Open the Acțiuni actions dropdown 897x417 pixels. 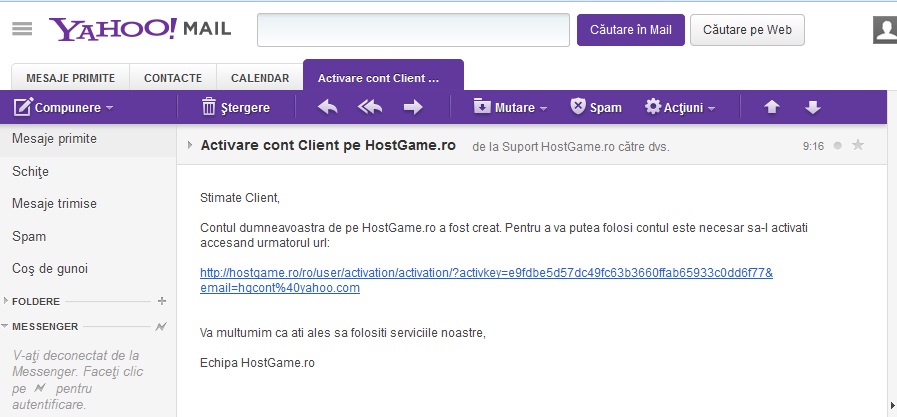(x=680, y=107)
